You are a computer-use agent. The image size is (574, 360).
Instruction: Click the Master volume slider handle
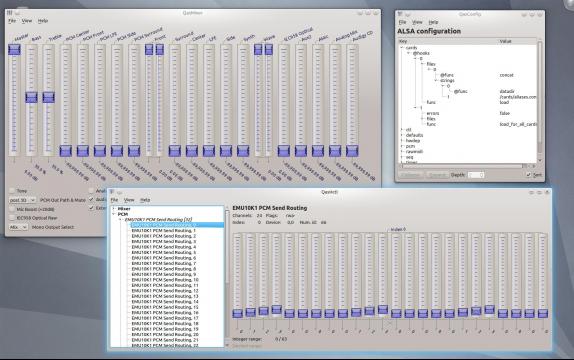[14, 50]
